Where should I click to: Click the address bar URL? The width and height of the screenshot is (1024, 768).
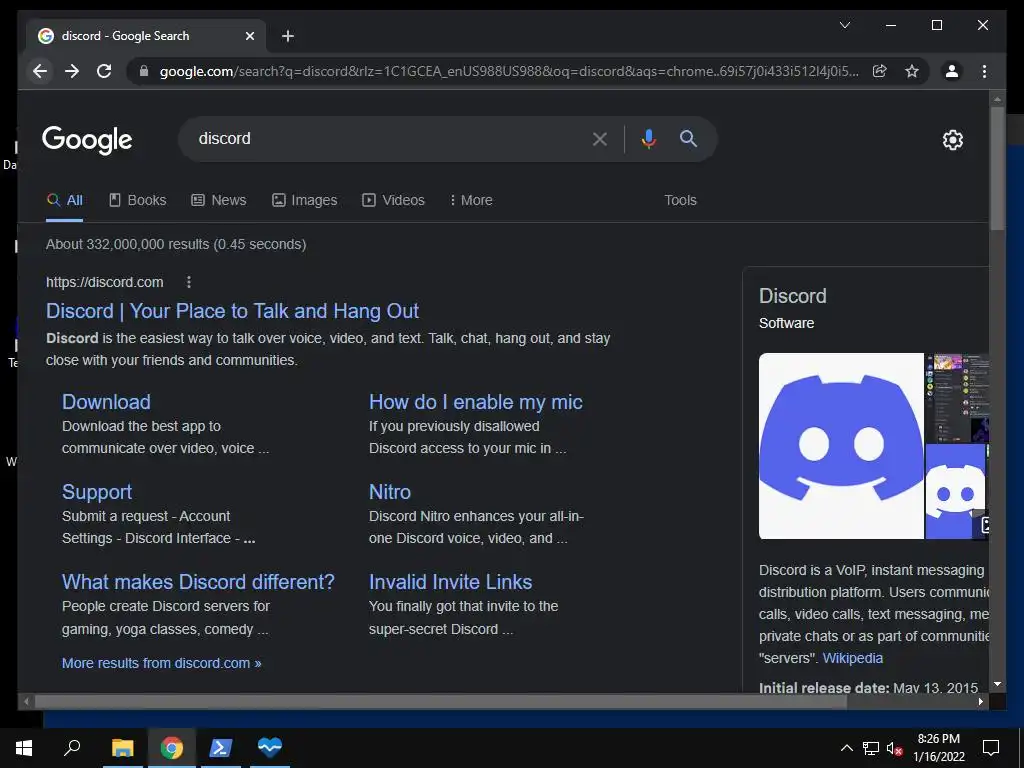[x=509, y=71]
